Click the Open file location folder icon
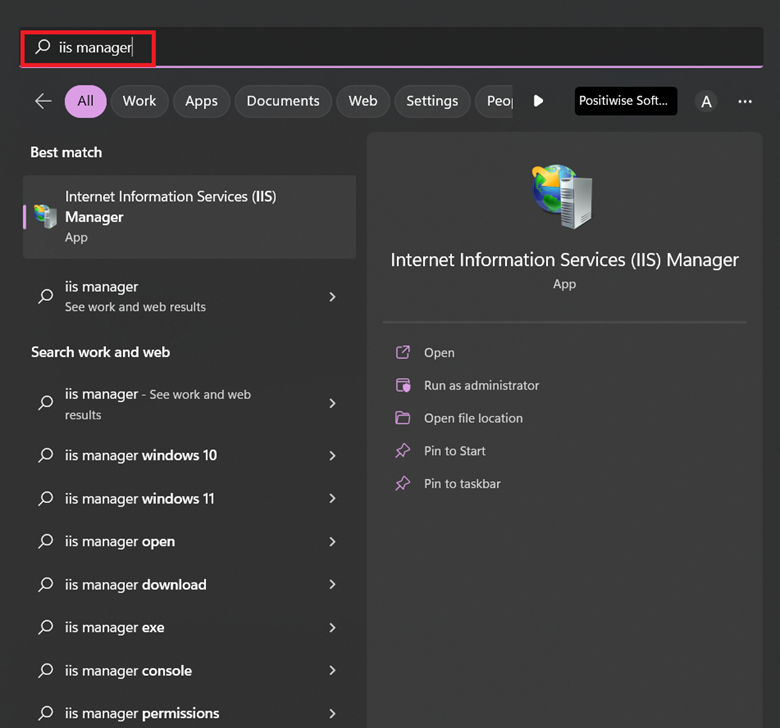 point(402,418)
